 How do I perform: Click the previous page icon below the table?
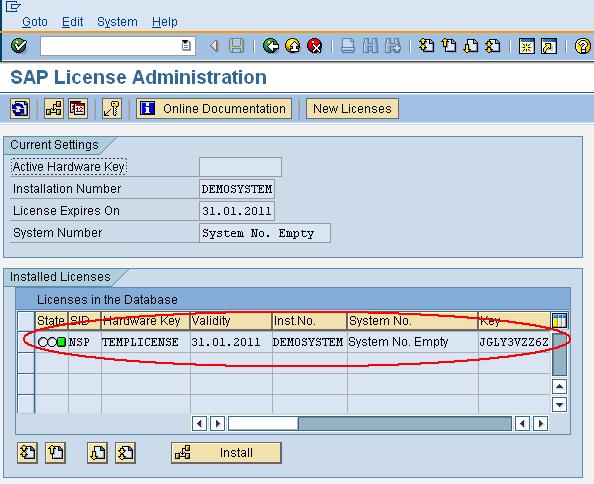pos(55,453)
